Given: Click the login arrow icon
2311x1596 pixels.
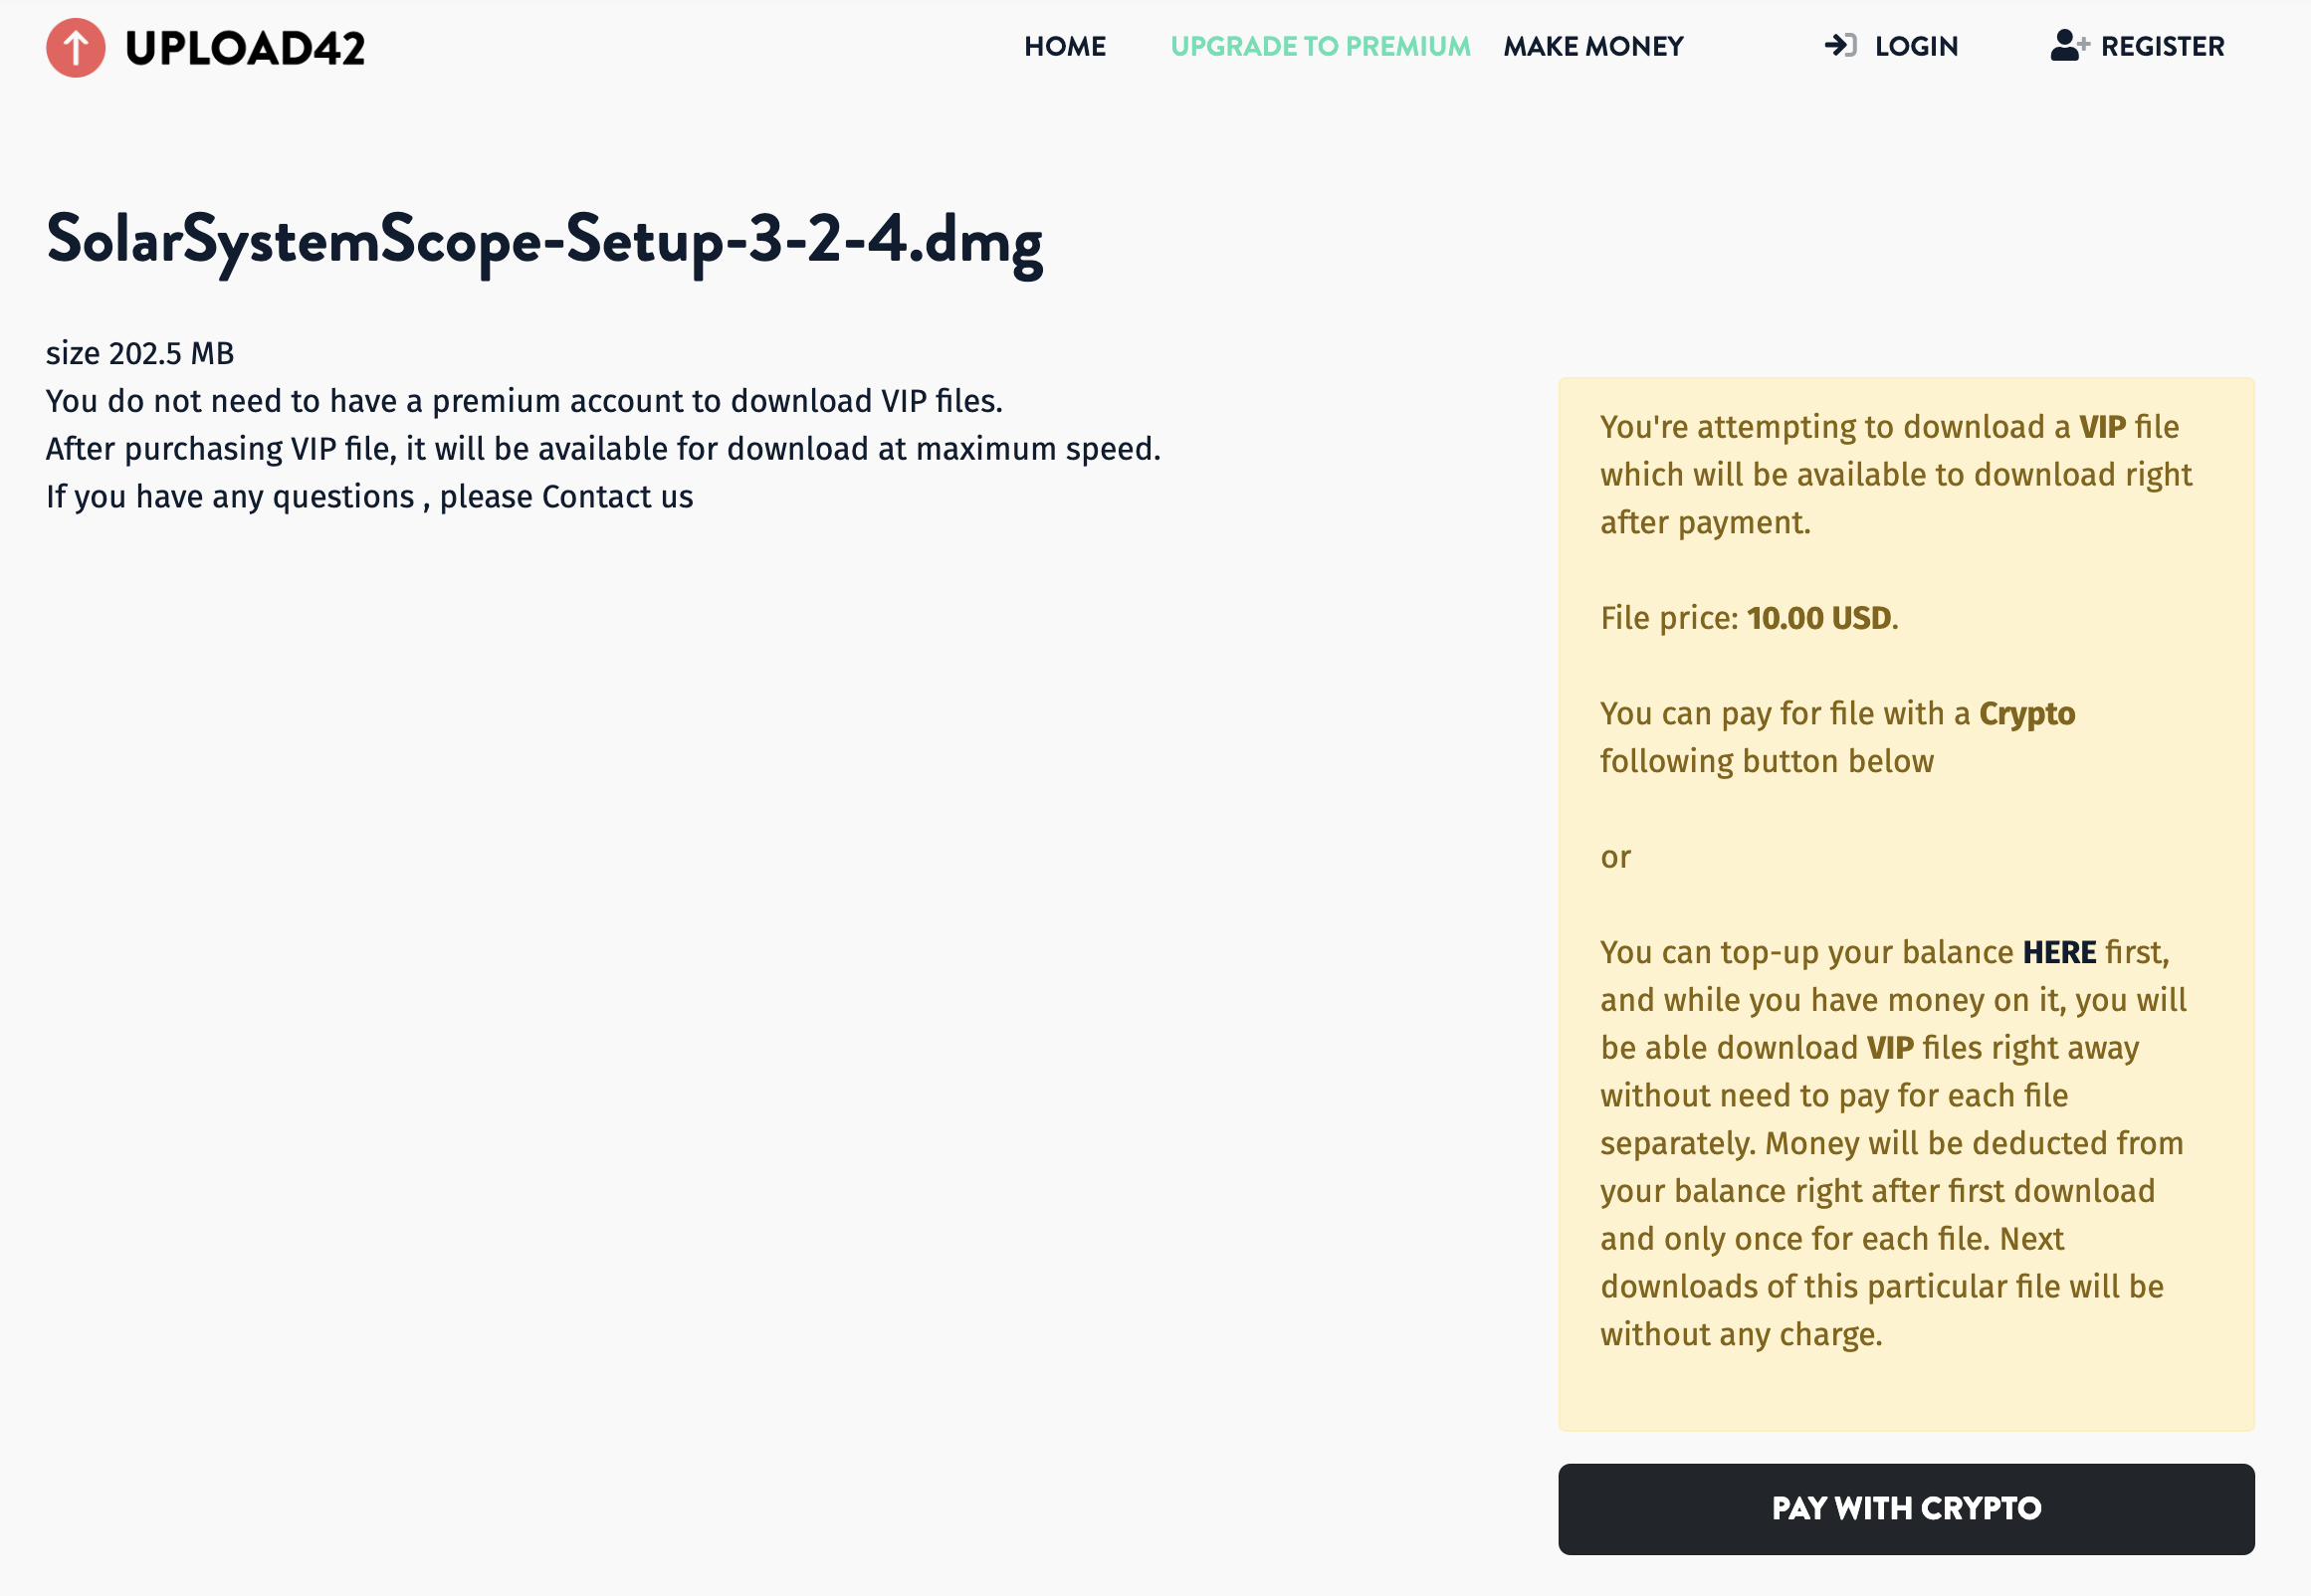Looking at the screenshot, I should click(x=1840, y=45).
